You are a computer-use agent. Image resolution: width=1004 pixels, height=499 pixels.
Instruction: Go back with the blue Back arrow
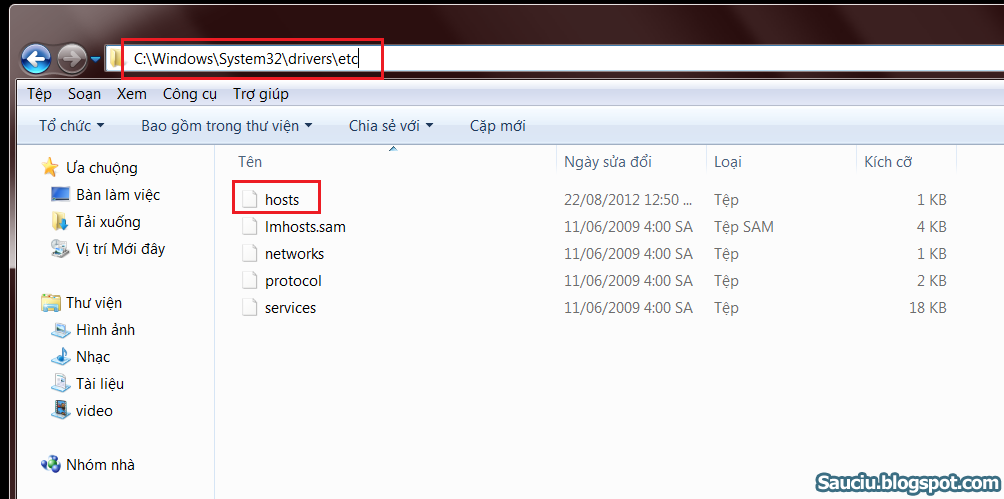coord(36,60)
